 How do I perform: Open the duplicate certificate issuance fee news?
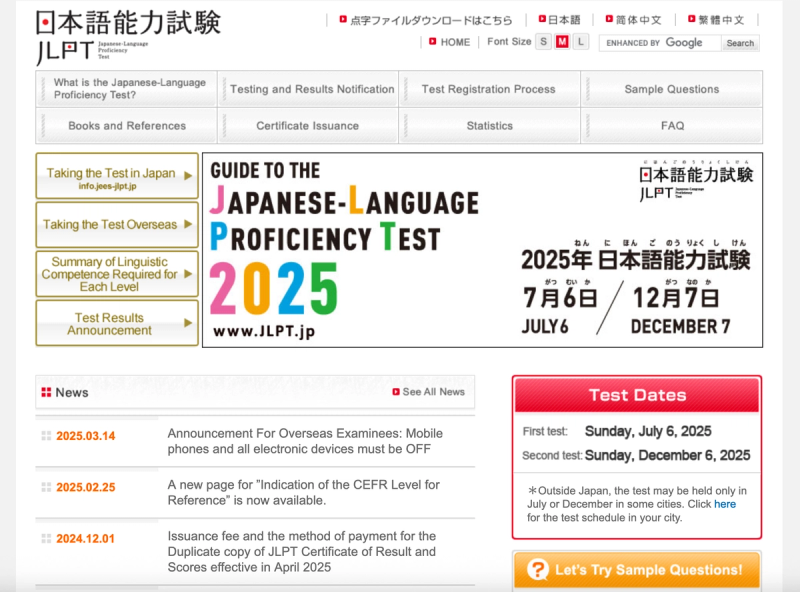coord(302,552)
